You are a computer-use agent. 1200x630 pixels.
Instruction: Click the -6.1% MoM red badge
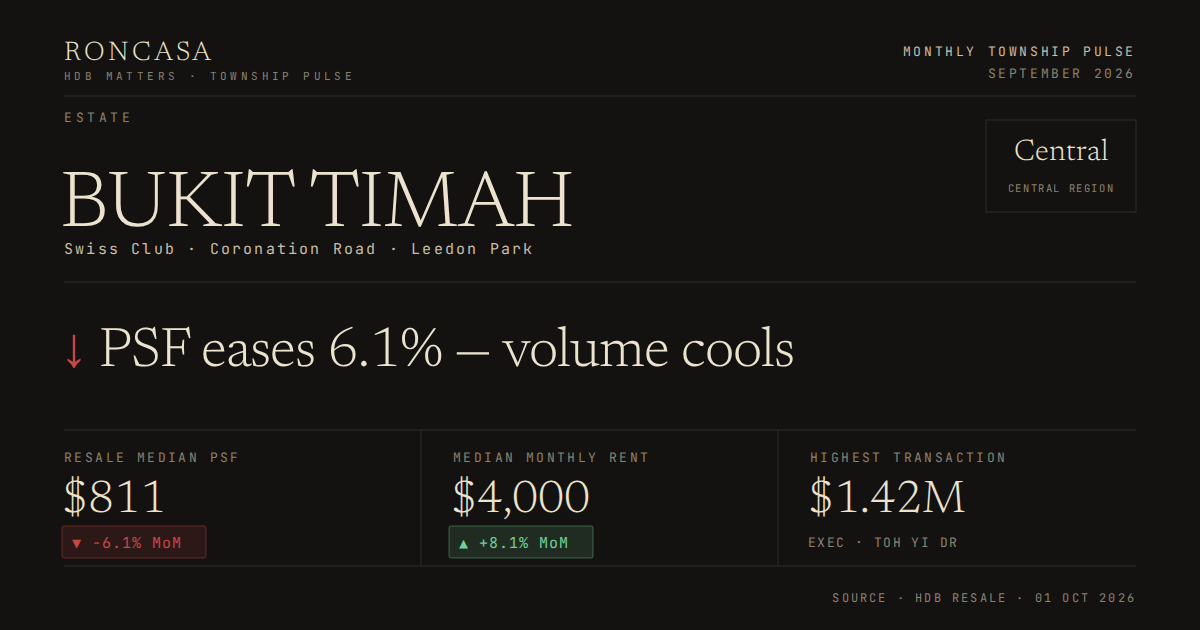134,542
